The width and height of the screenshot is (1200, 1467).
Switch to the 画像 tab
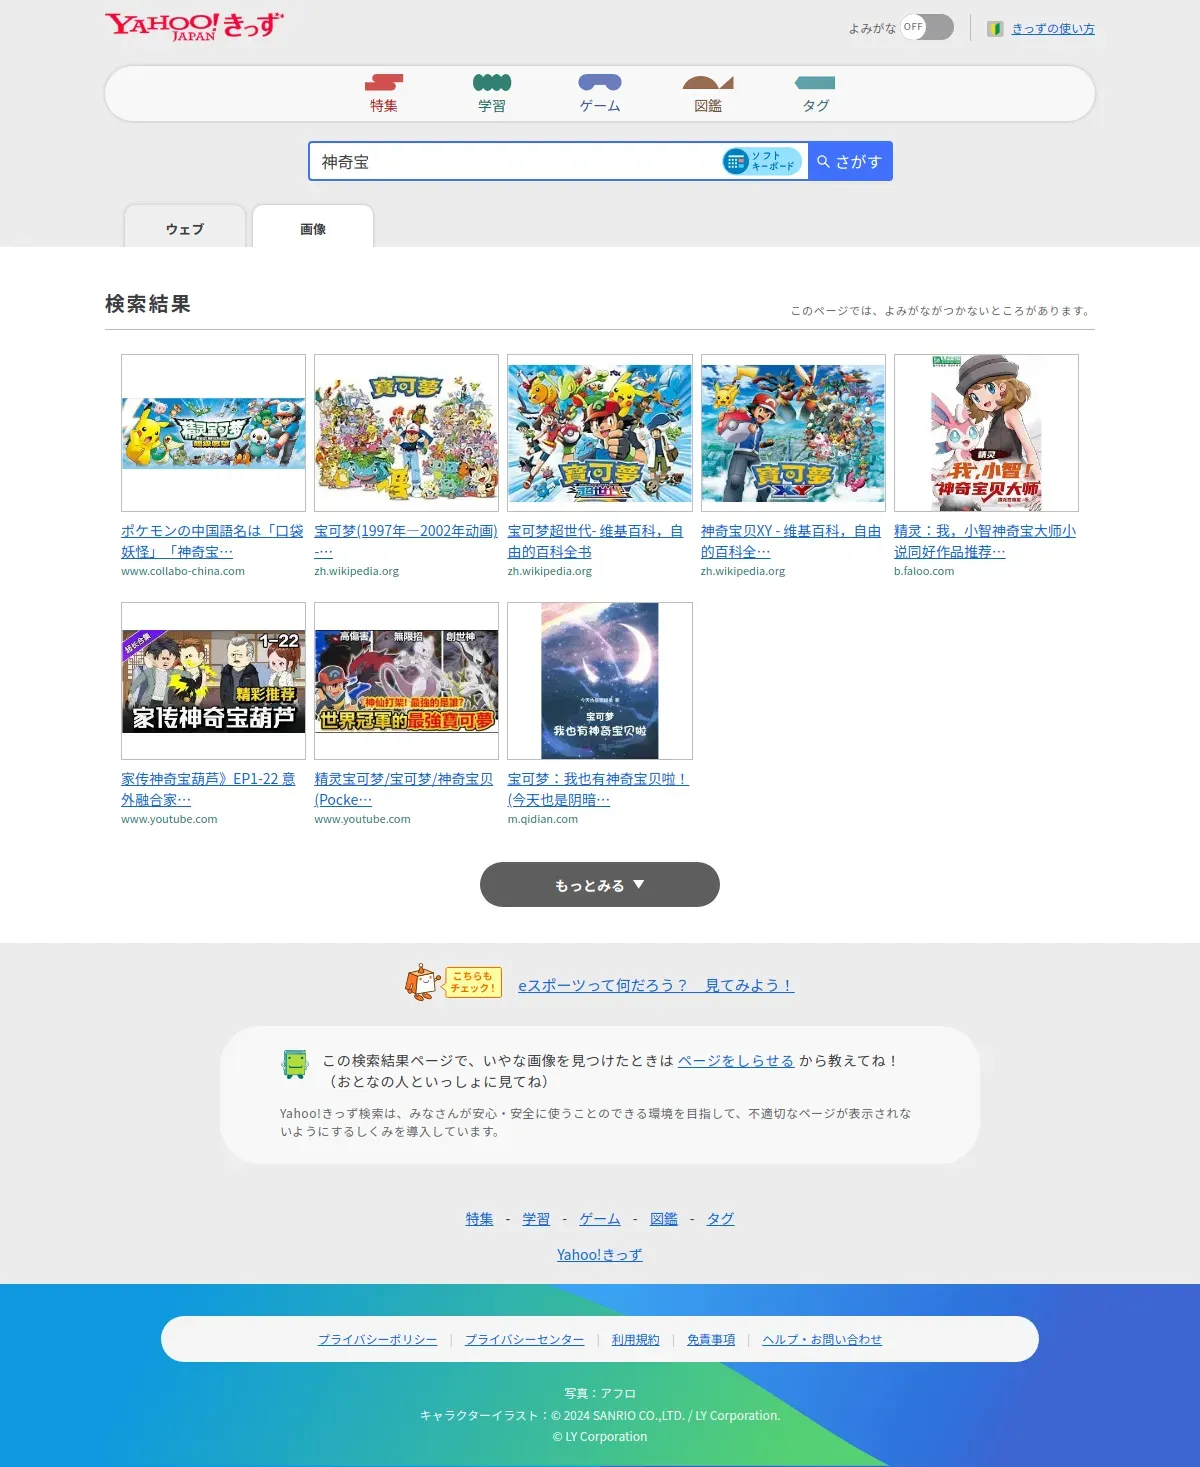point(313,228)
